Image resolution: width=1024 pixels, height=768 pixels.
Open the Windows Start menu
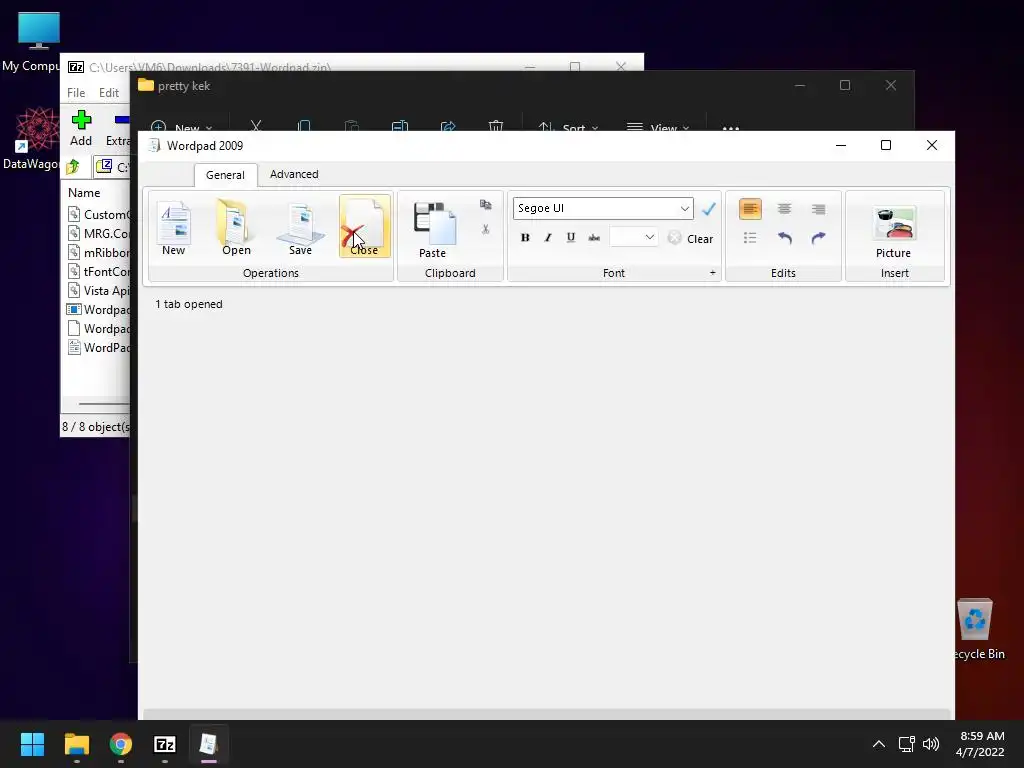[x=32, y=744]
